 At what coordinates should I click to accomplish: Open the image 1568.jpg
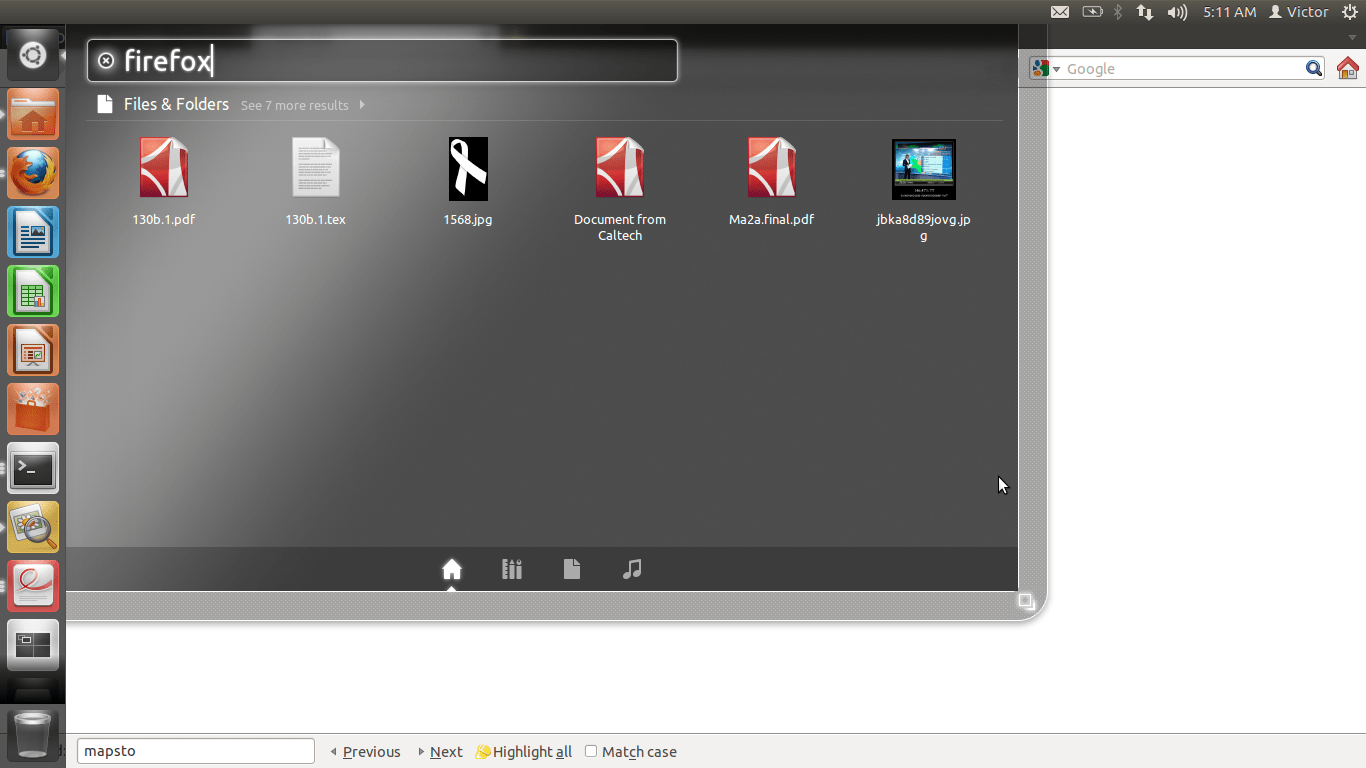click(468, 181)
